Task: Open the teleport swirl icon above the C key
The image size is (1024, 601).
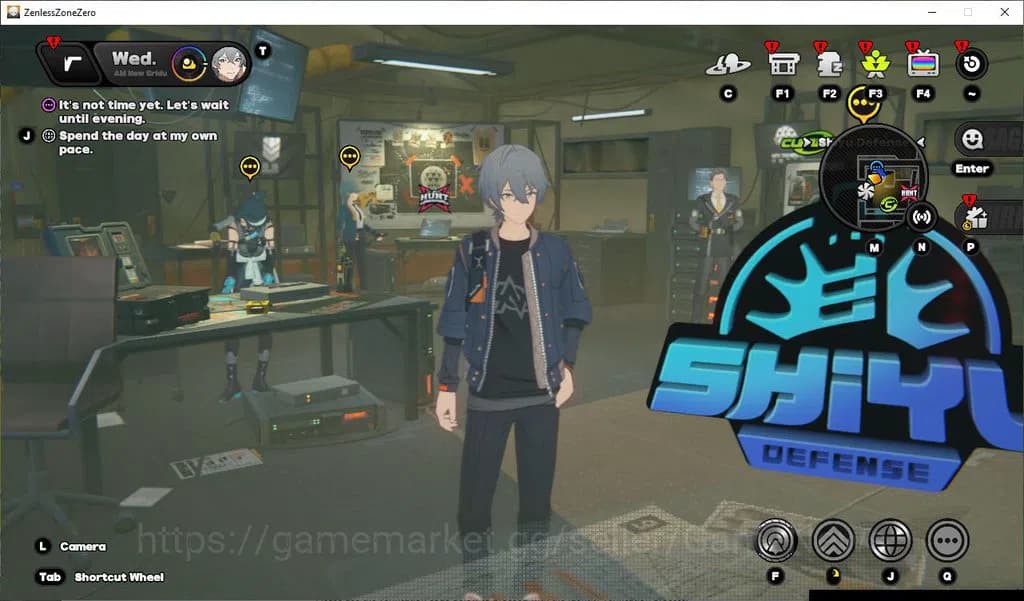Action: pyautogui.click(x=729, y=62)
